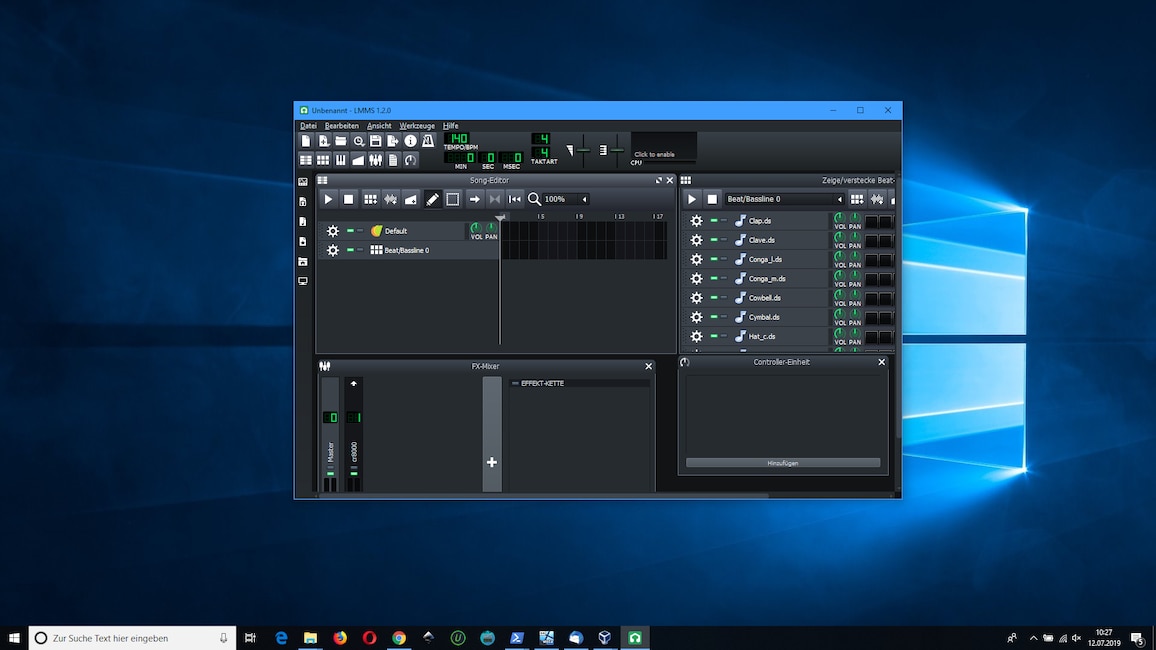Click the arrow beside the Beat/Bassline selector

click(x=839, y=199)
